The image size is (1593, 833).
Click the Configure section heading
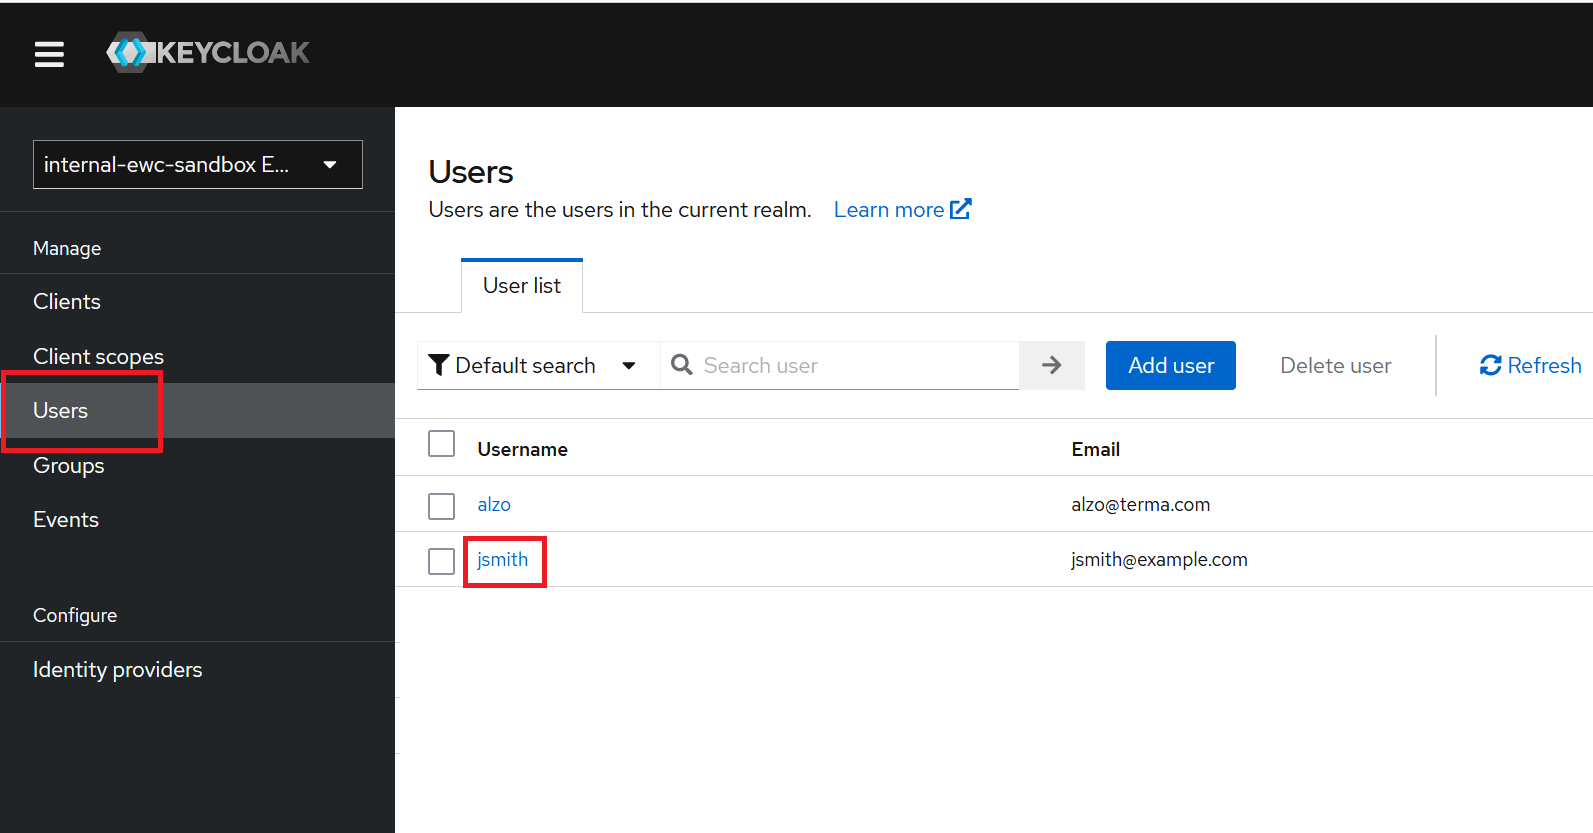[75, 615]
